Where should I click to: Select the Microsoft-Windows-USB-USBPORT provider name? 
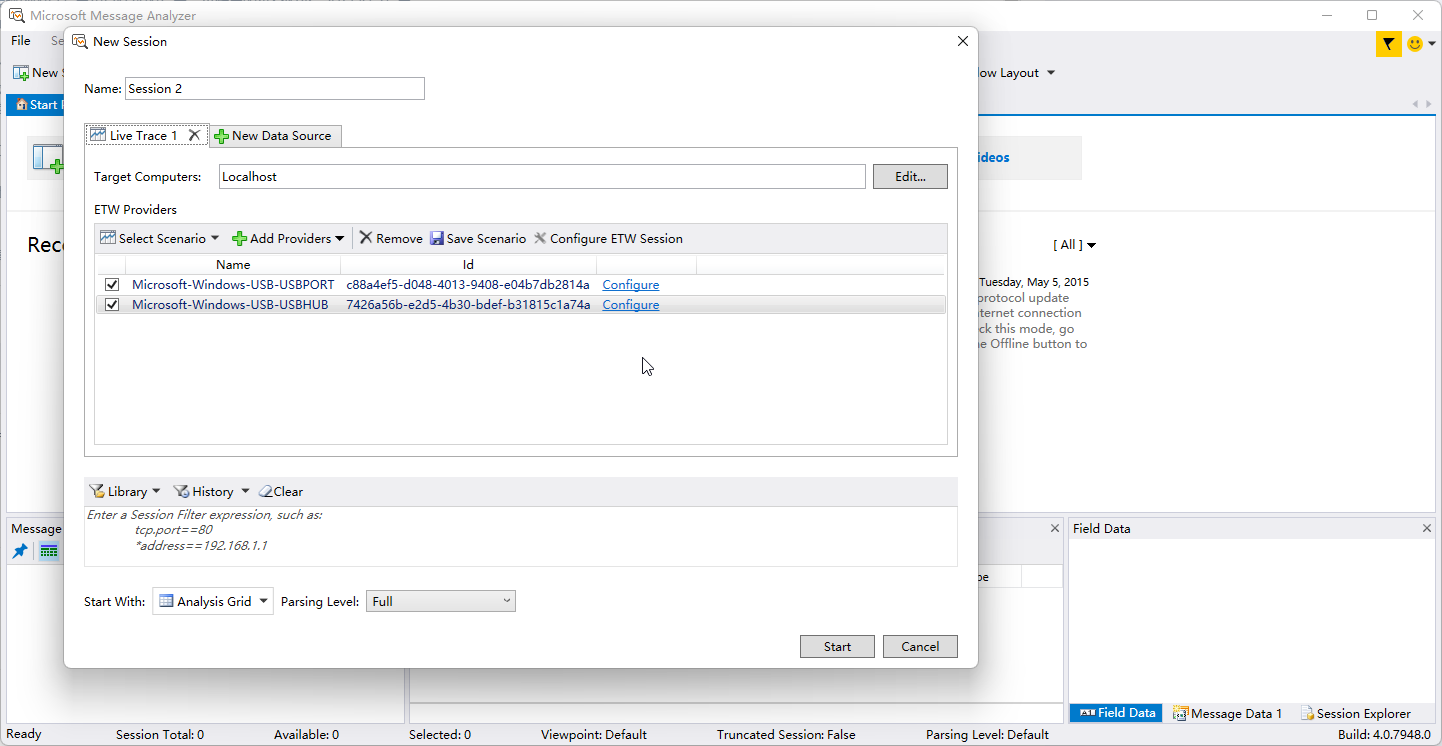click(233, 285)
